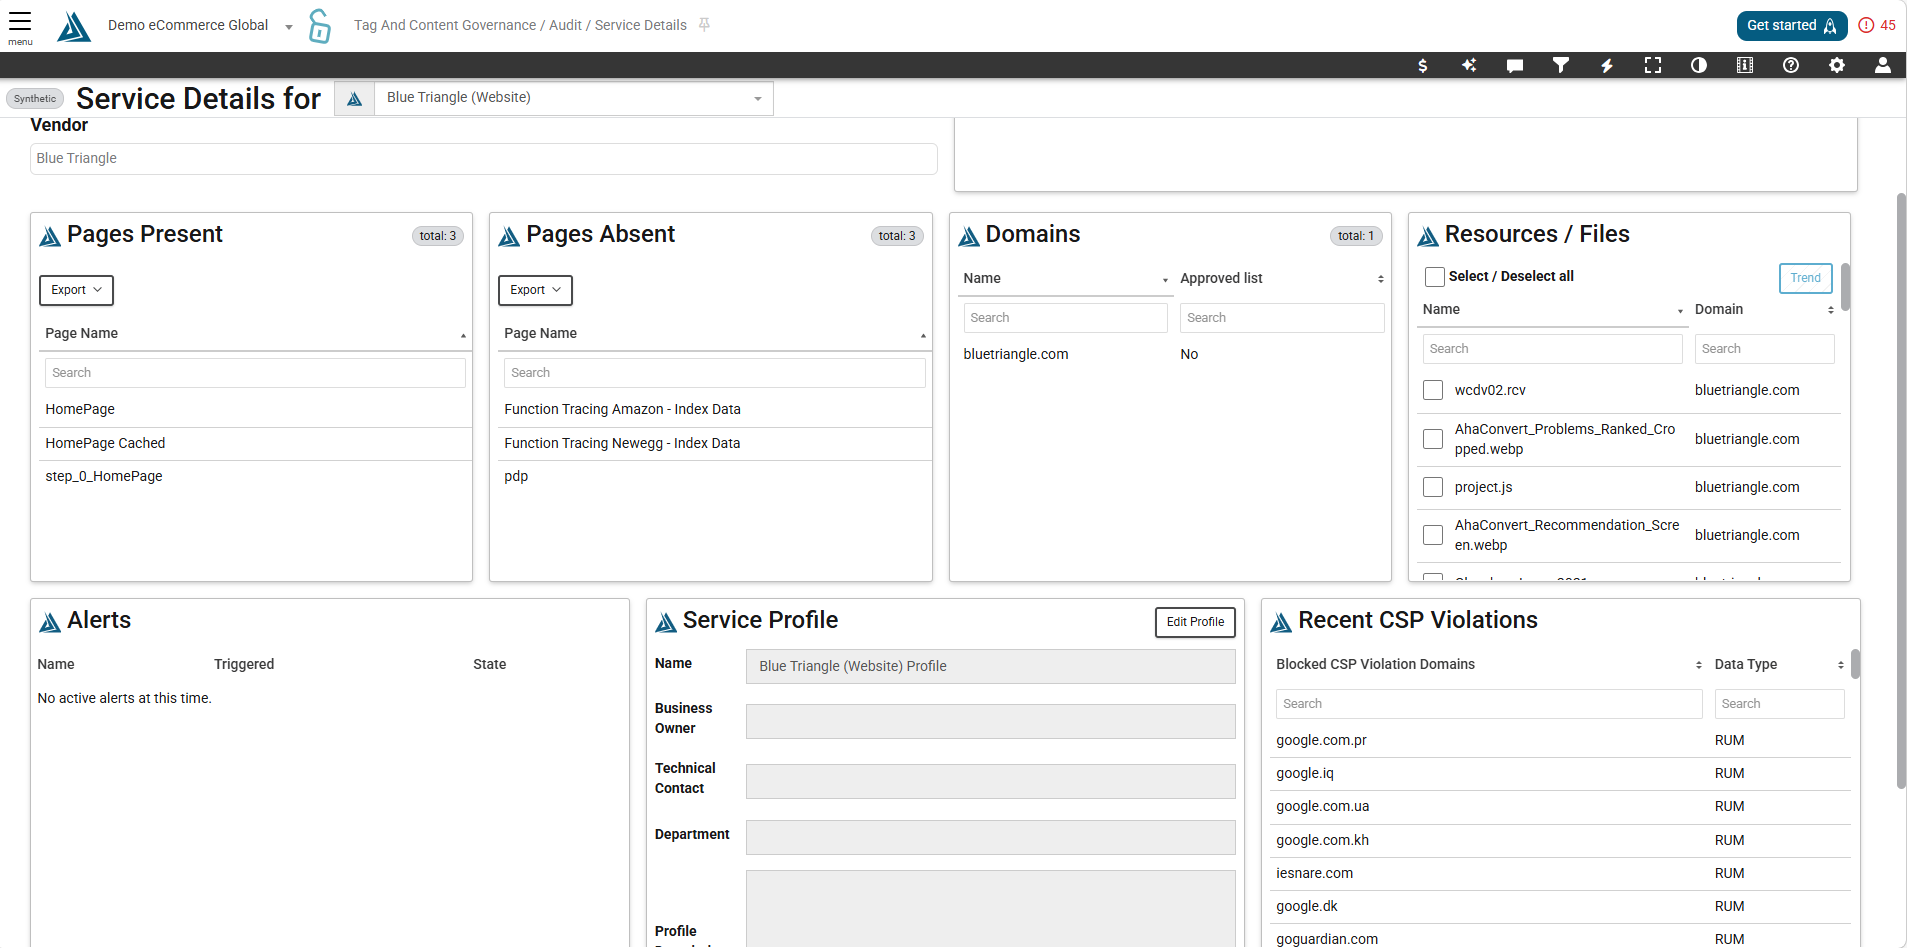Click the bluetriangle.com domain entry in Domains
1907x948 pixels.
click(x=1016, y=355)
